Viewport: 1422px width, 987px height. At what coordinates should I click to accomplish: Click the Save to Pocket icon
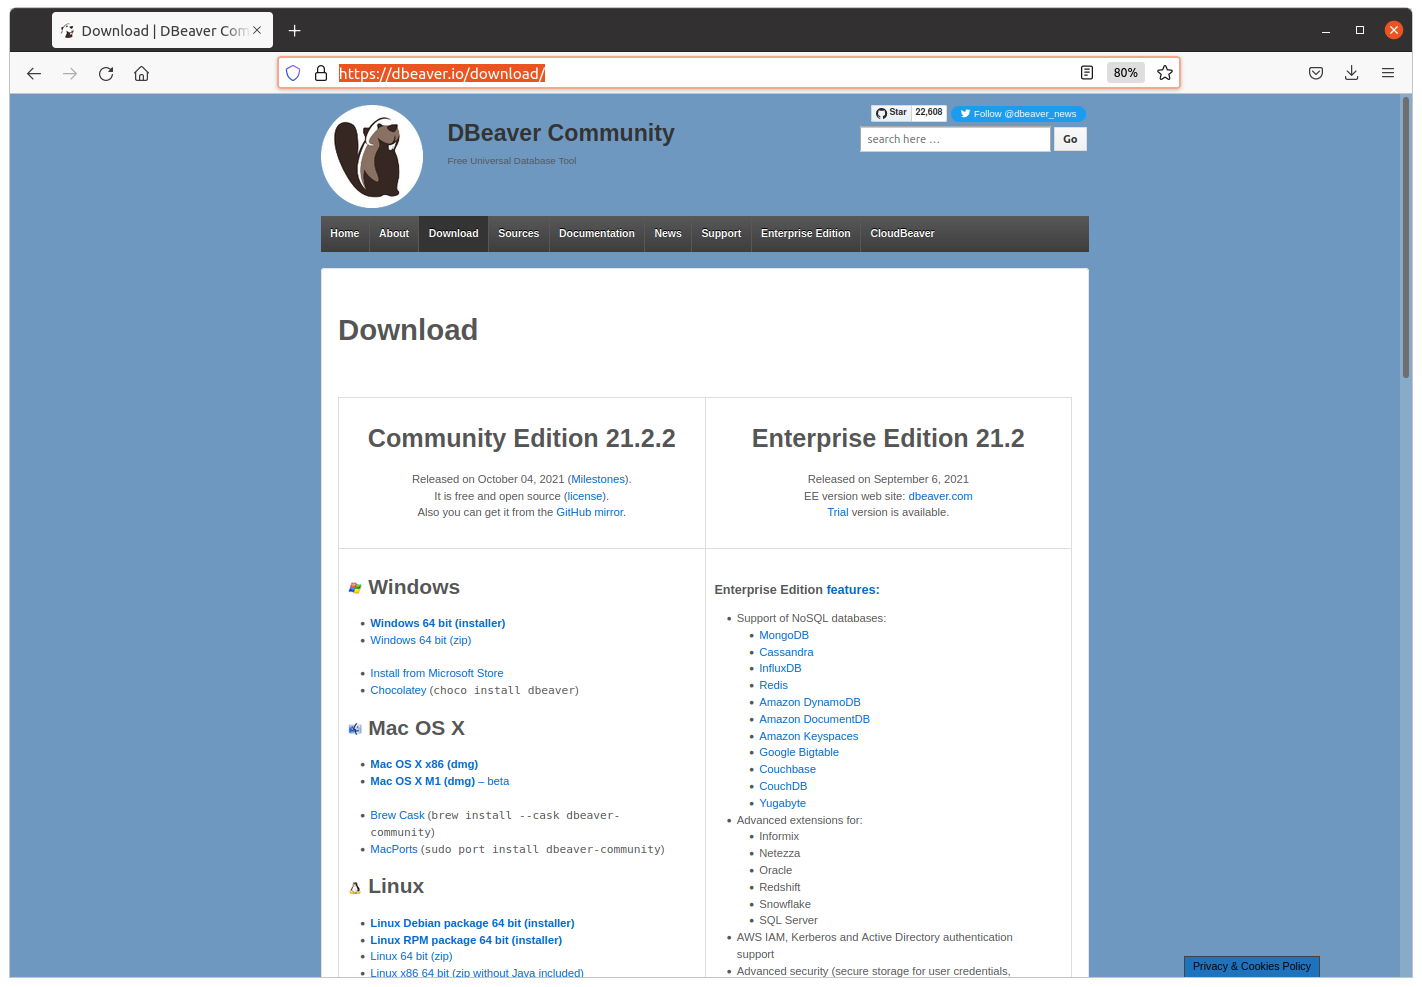click(1316, 73)
